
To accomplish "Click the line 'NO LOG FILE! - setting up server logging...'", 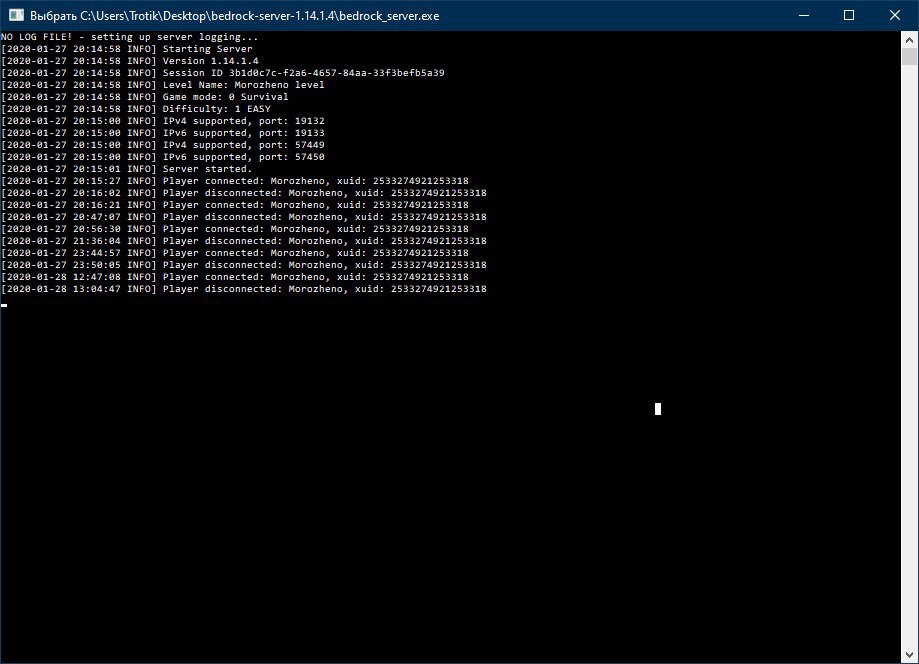I will (130, 37).
